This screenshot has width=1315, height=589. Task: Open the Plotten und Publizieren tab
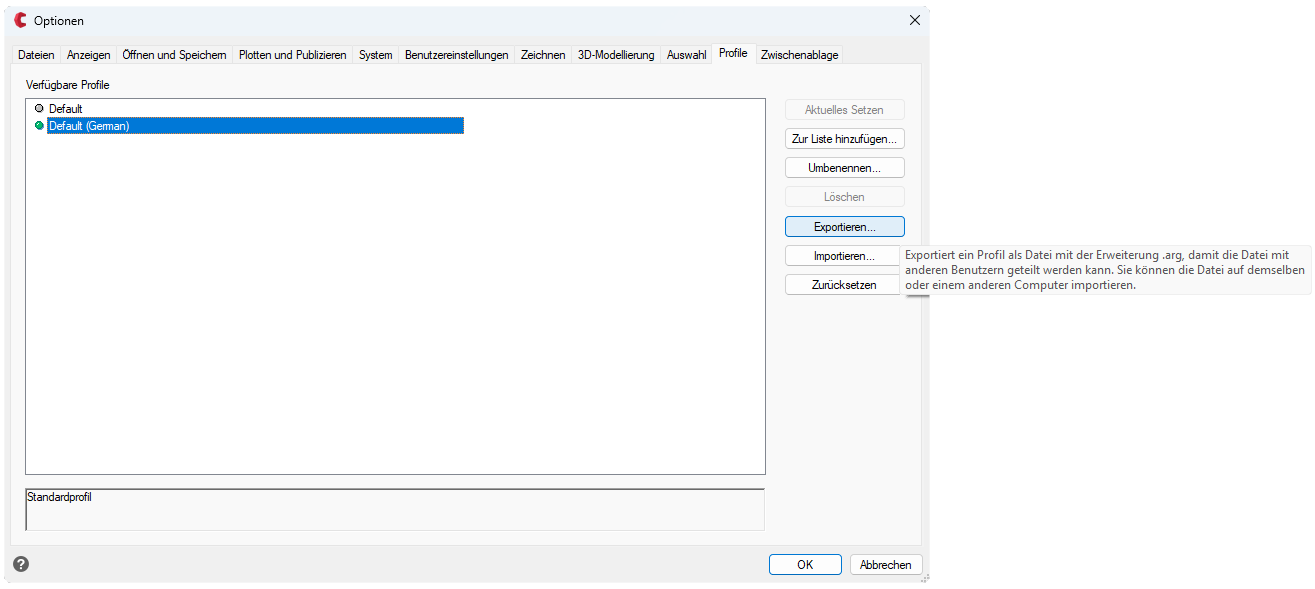click(x=292, y=55)
